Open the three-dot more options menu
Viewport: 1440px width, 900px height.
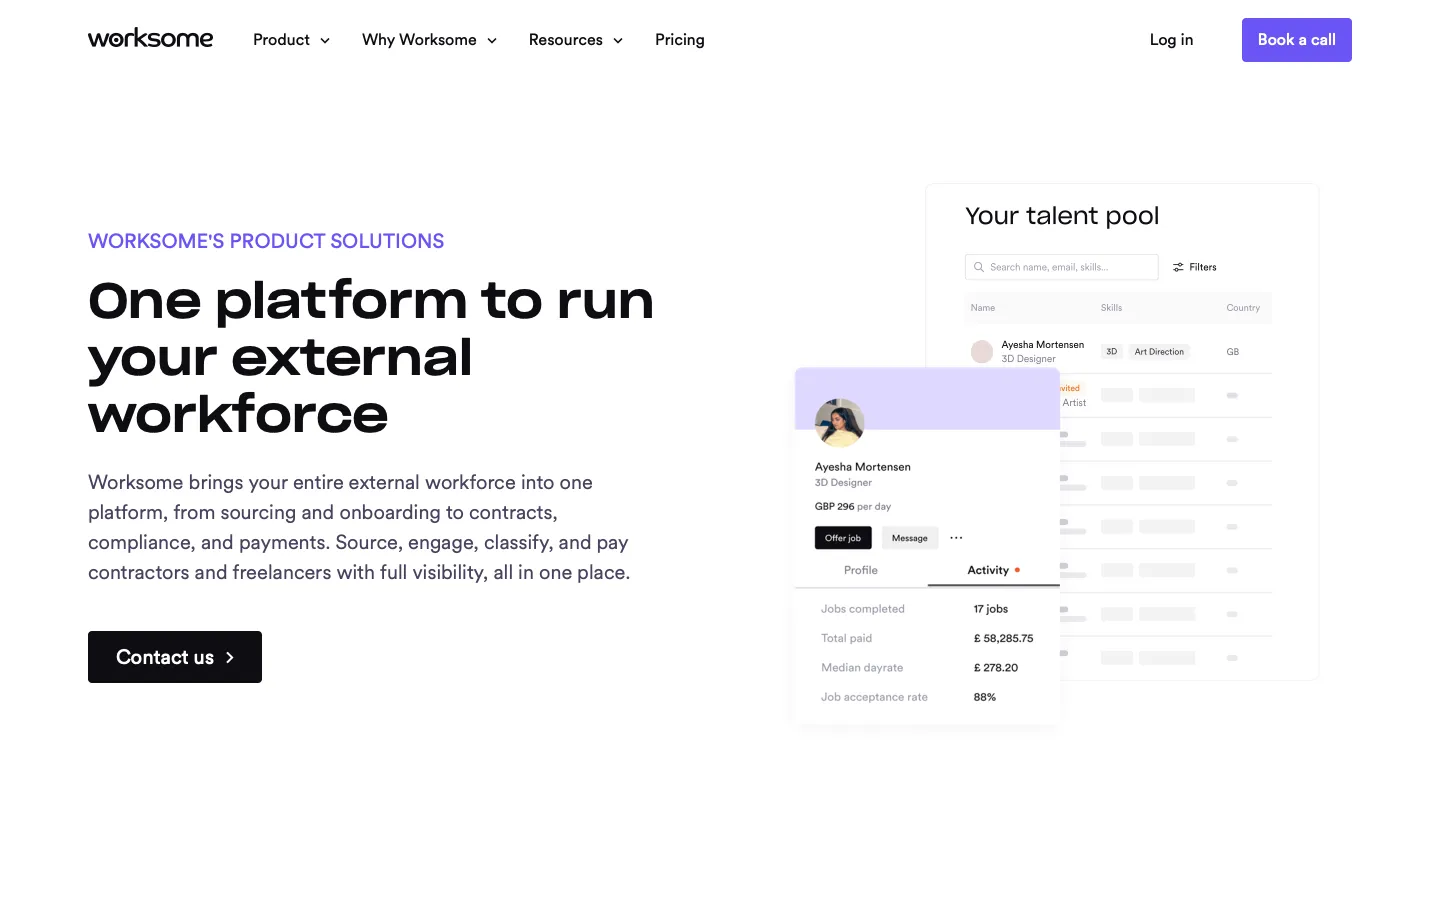[956, 538]
